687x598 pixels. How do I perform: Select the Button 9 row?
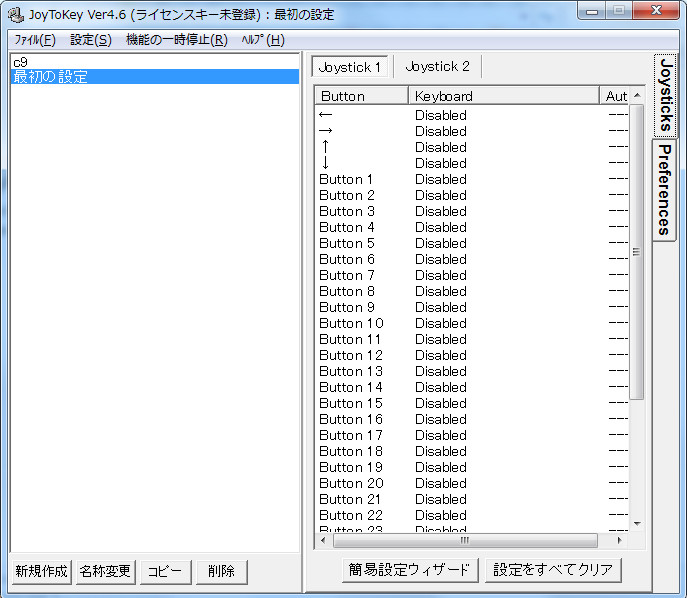coord(472,307)
